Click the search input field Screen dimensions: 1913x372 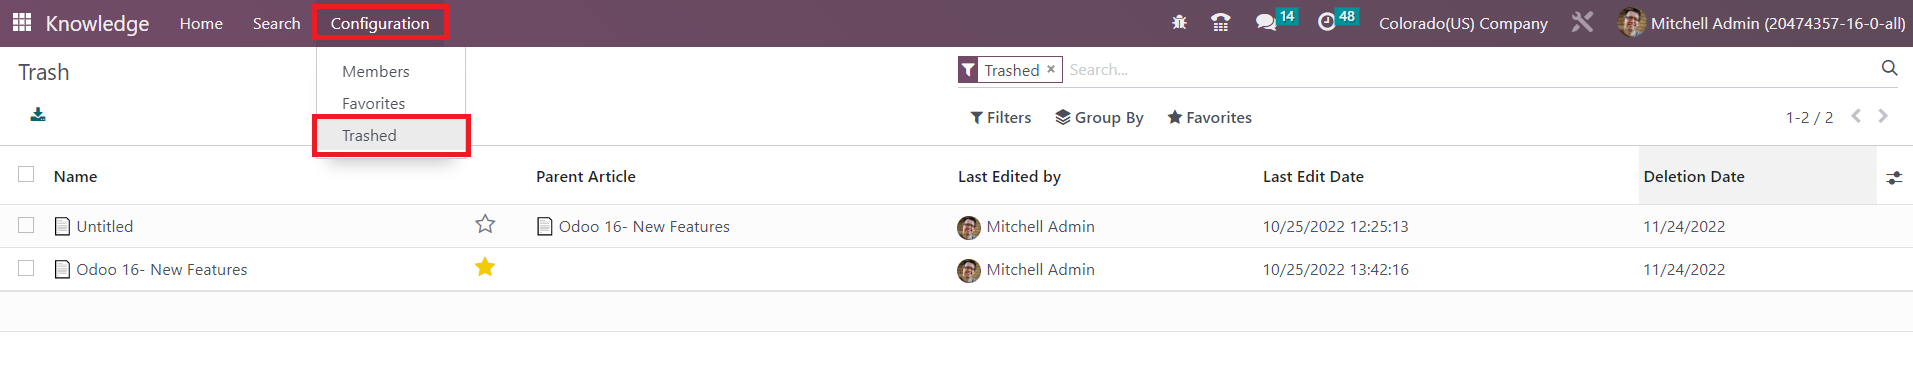point(1470,69)
